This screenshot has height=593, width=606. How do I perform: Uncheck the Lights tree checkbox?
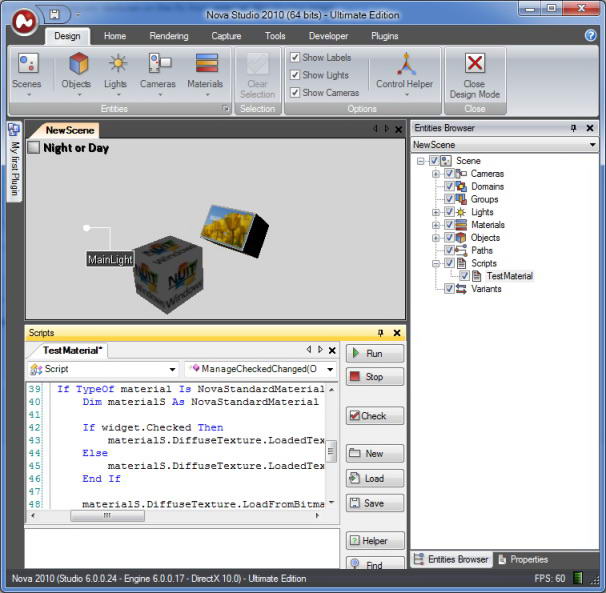[x=449, y=212]
